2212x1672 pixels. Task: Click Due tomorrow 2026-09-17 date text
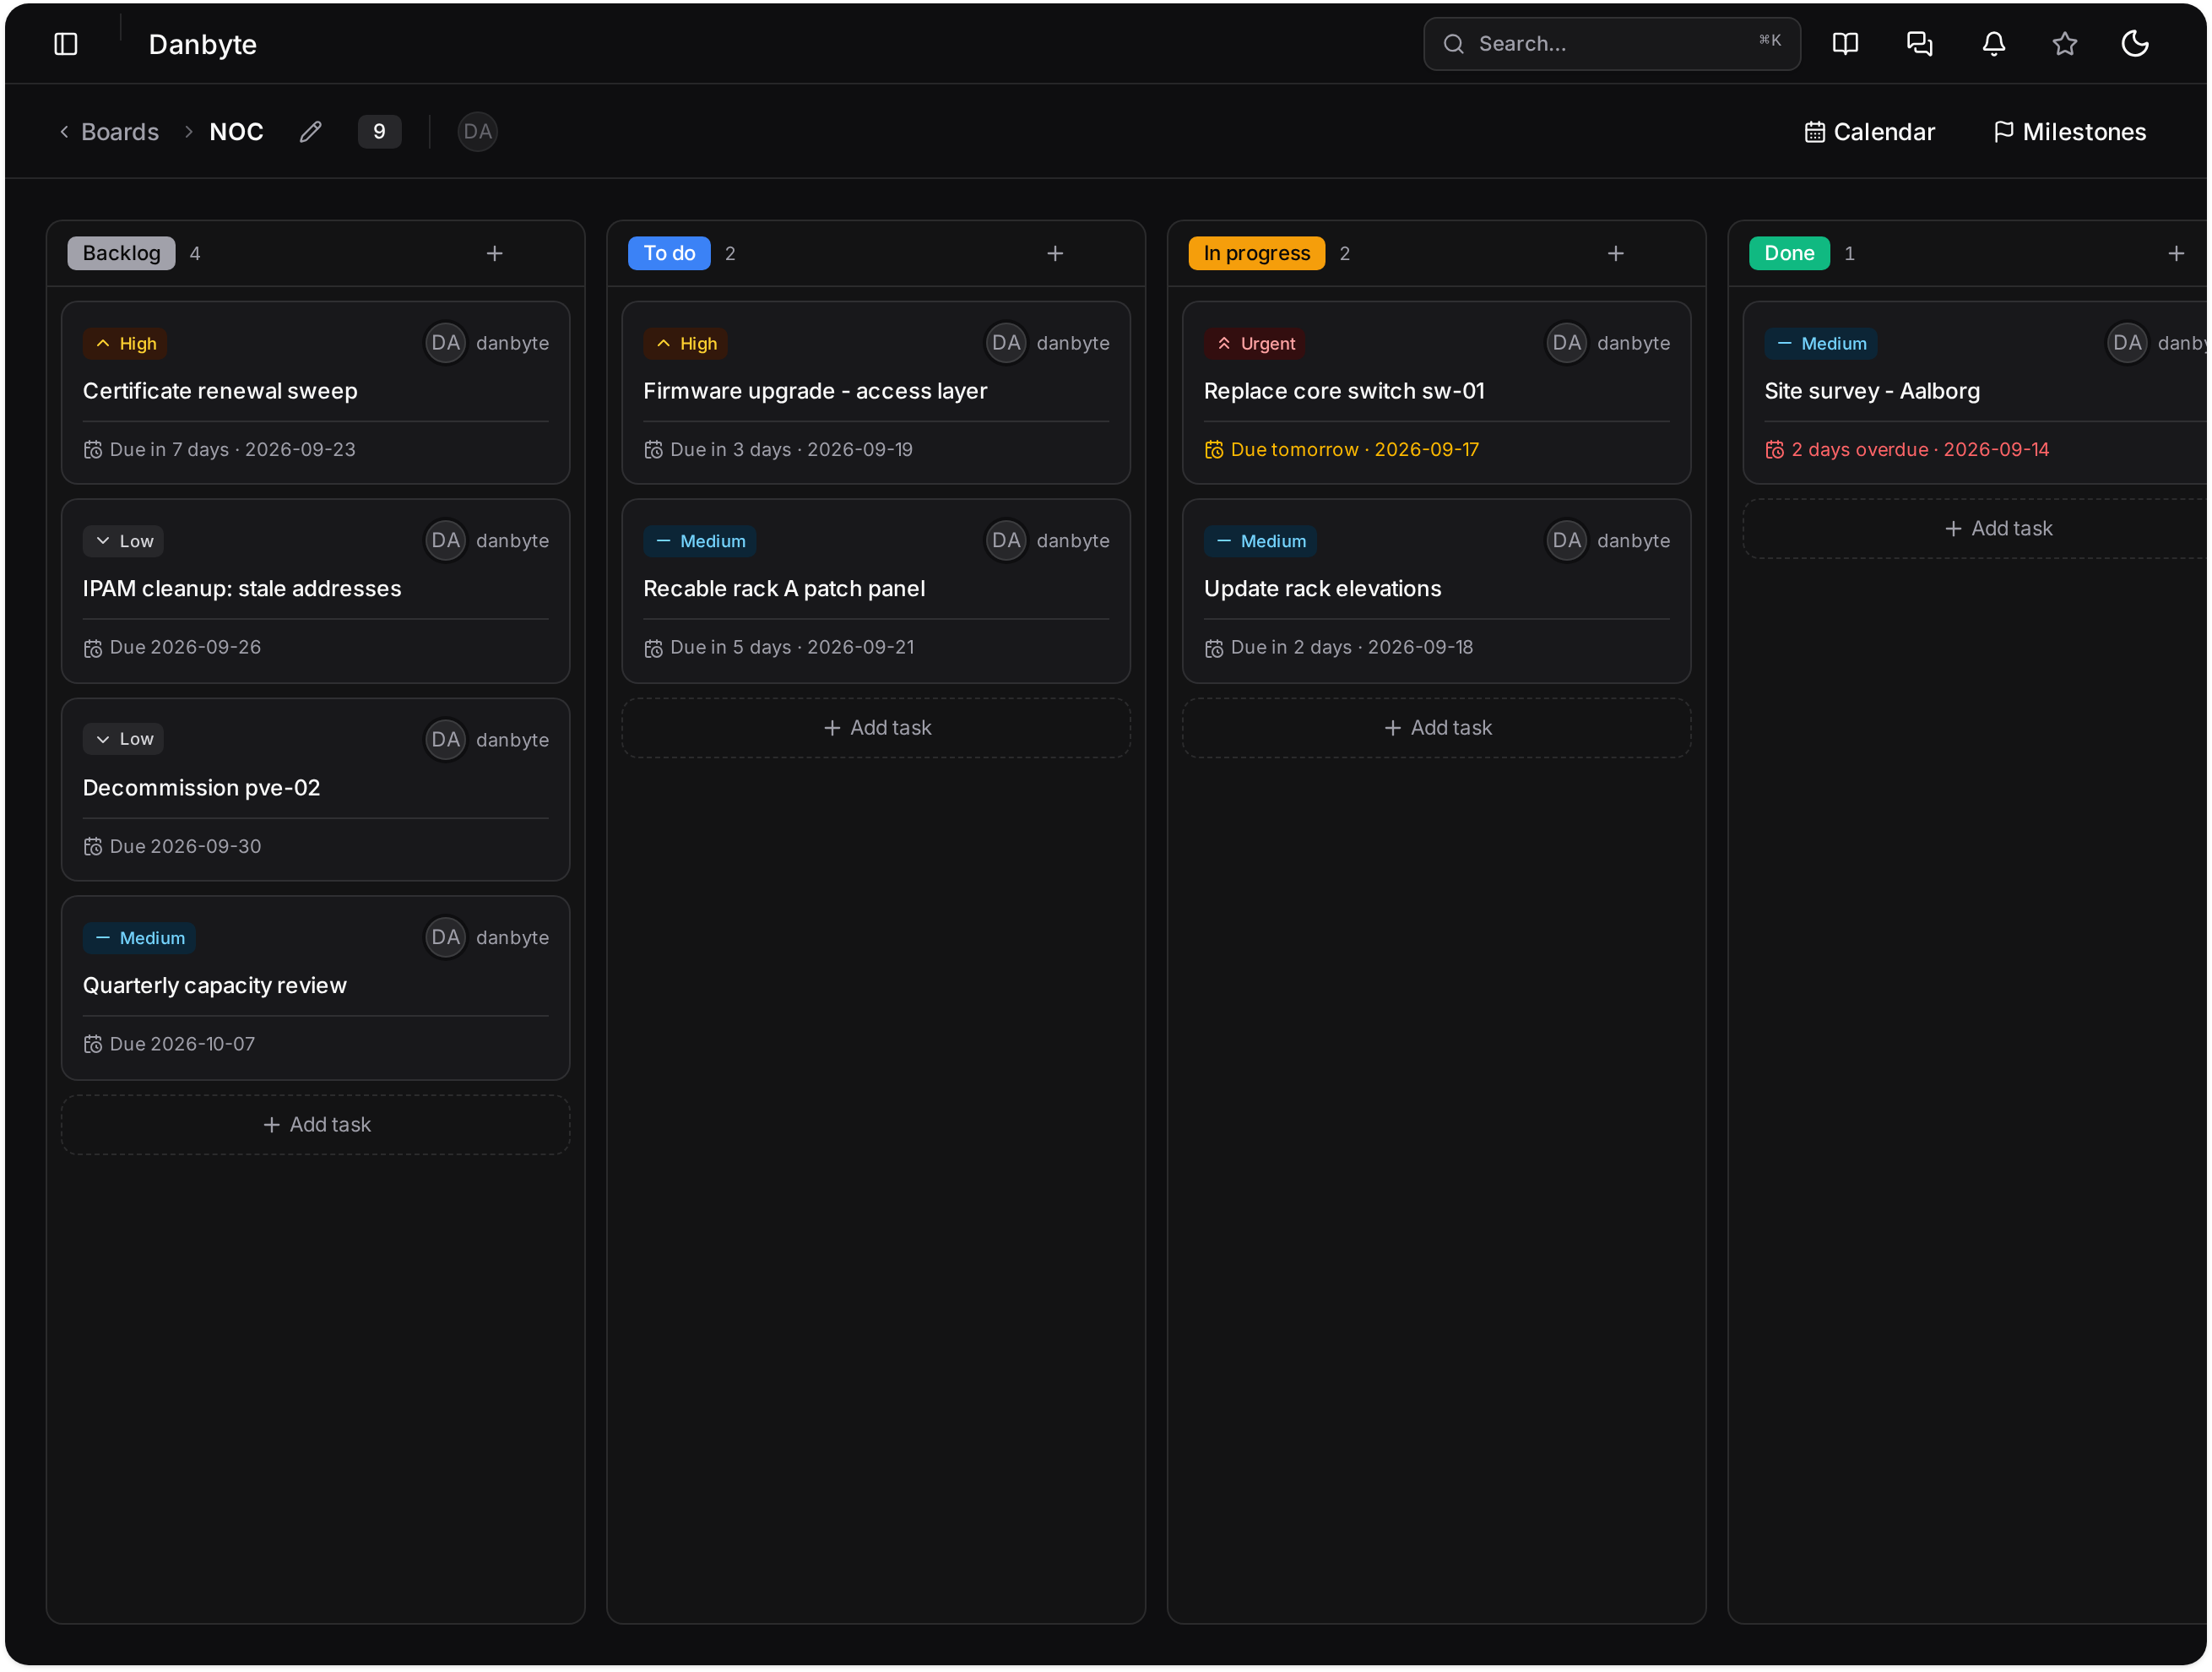pyautogui.click(x=1354, y=450)
